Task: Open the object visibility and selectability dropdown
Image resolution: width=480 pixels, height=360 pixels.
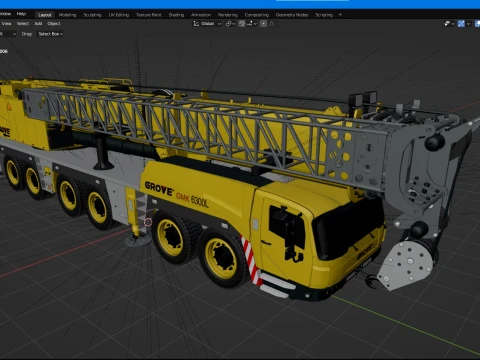Action: 449,24
